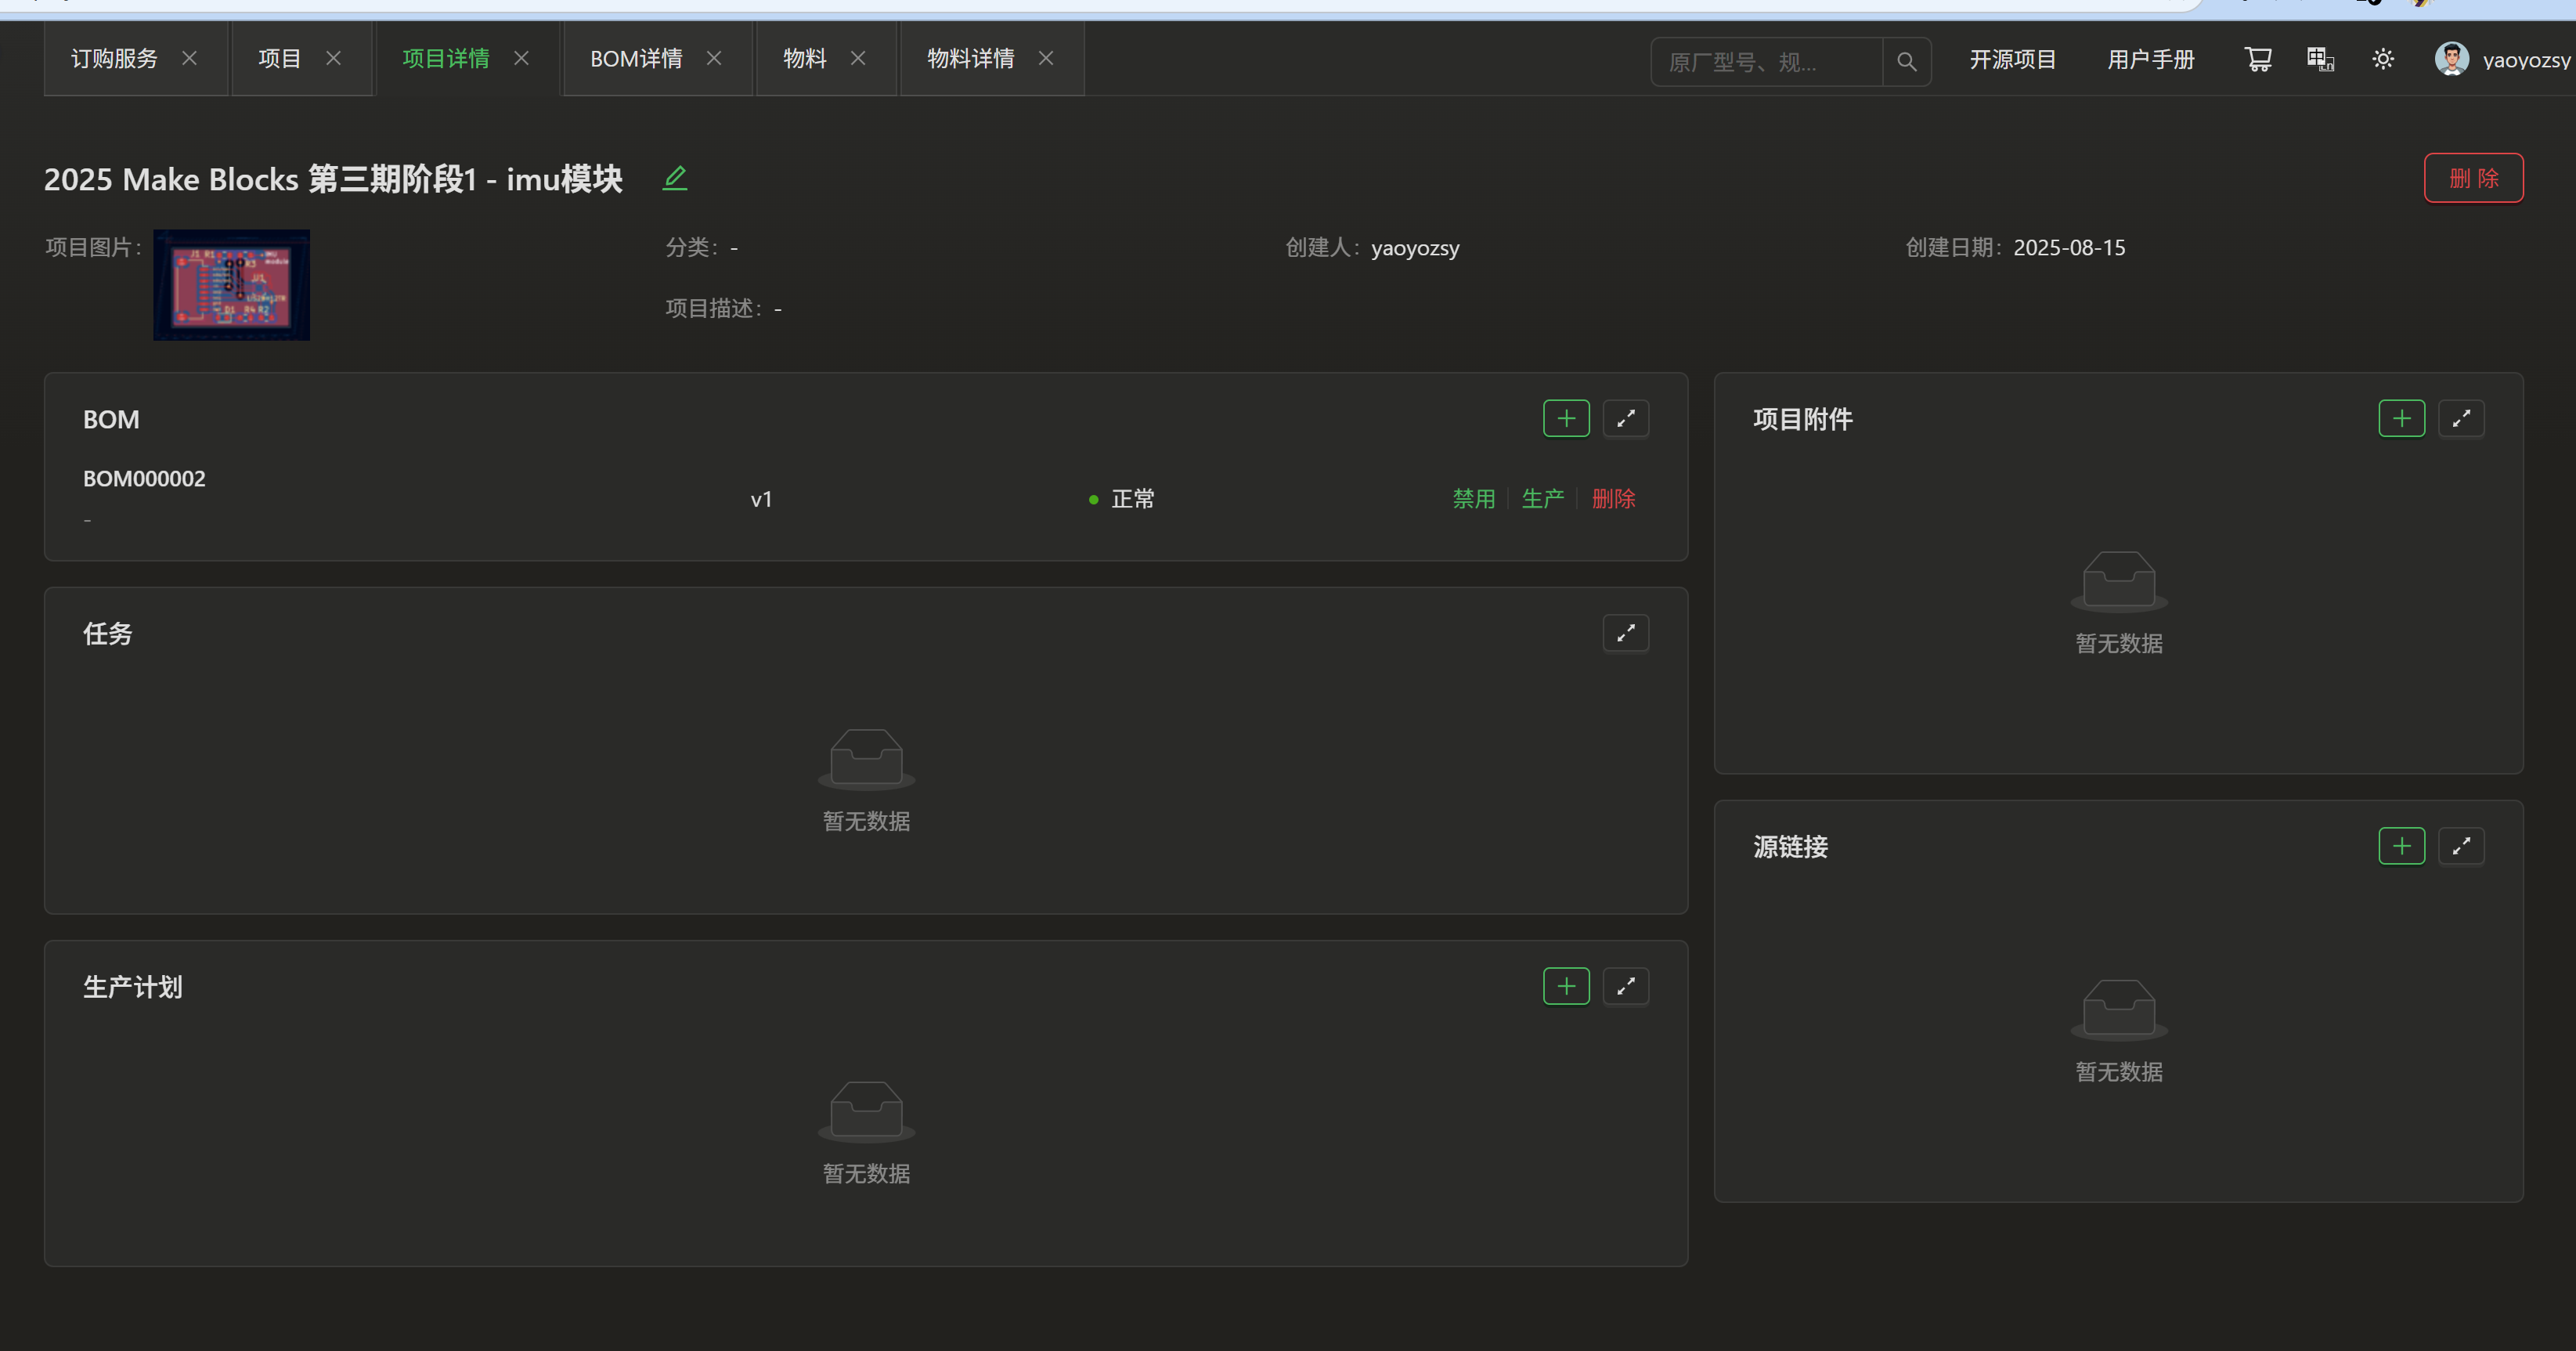
Task: Expand the 项目附件 panel
Action: tap(2461, 418)
